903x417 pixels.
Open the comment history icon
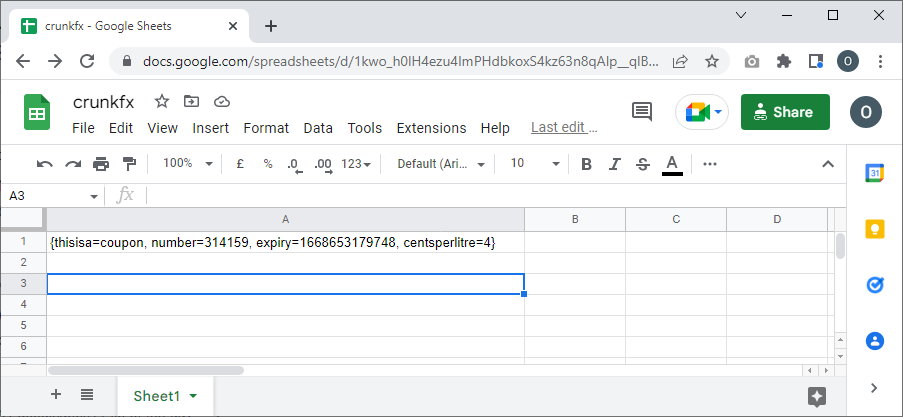pos(642,112)
